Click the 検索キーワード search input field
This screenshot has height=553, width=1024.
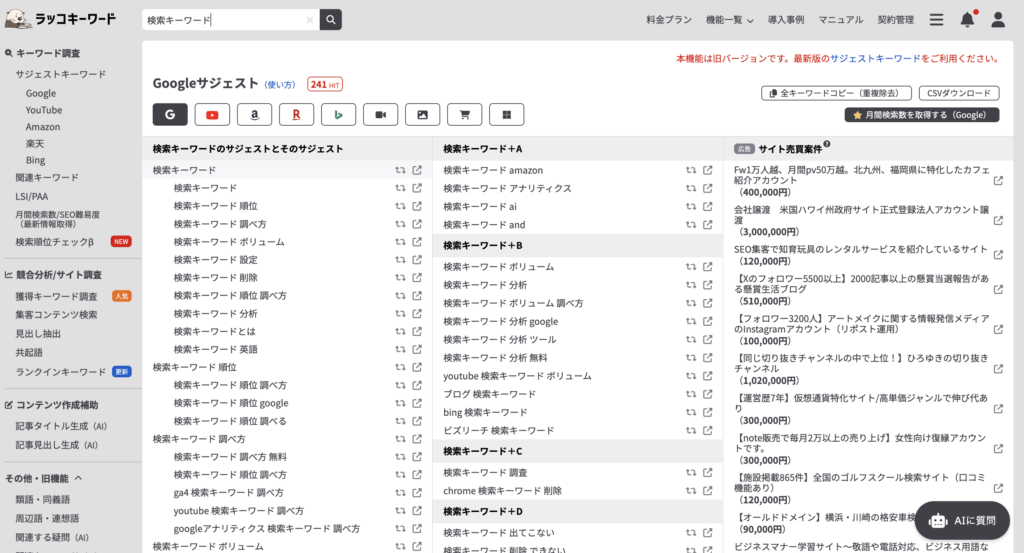(x=224, y=20)
